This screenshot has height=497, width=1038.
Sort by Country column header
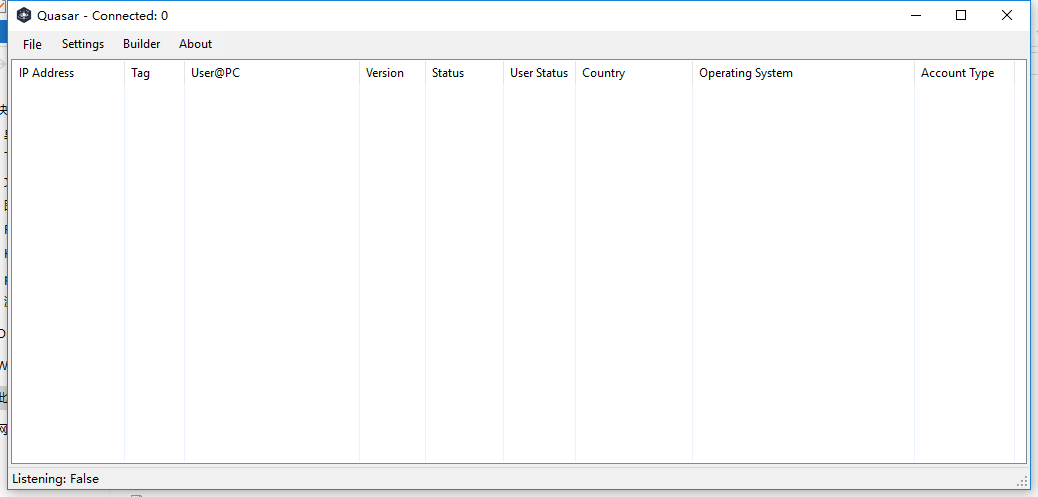(634, 73)
